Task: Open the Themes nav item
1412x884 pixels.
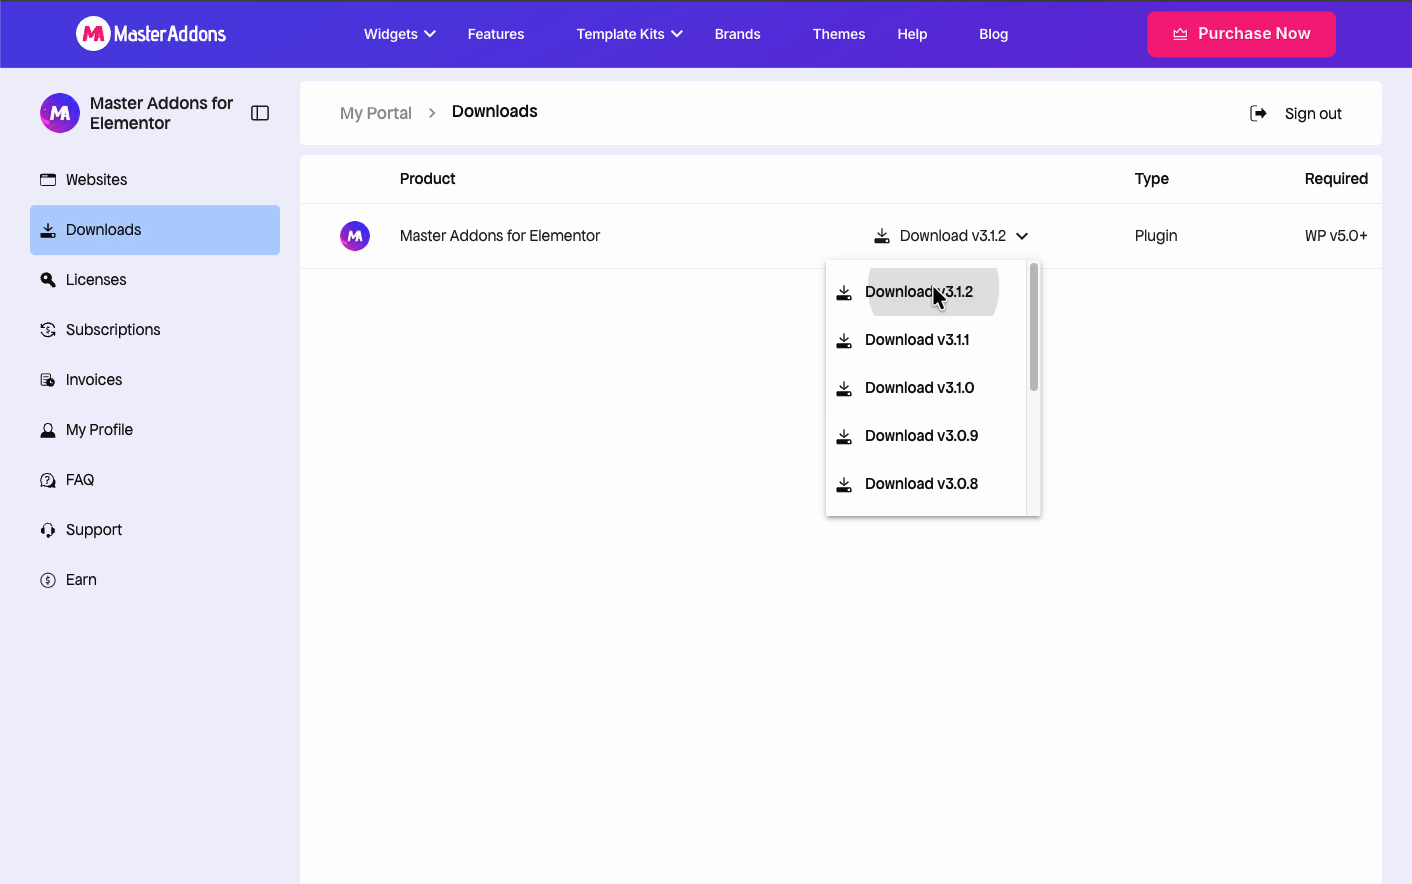Action: (839, 34)
